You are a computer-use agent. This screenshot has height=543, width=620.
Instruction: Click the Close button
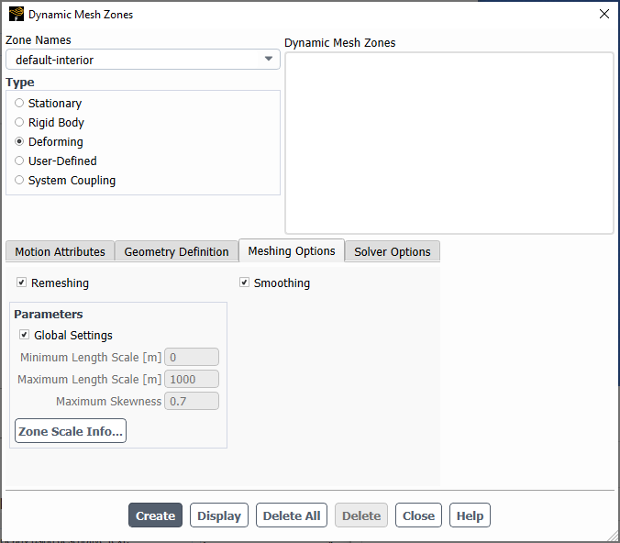point(418,515)
